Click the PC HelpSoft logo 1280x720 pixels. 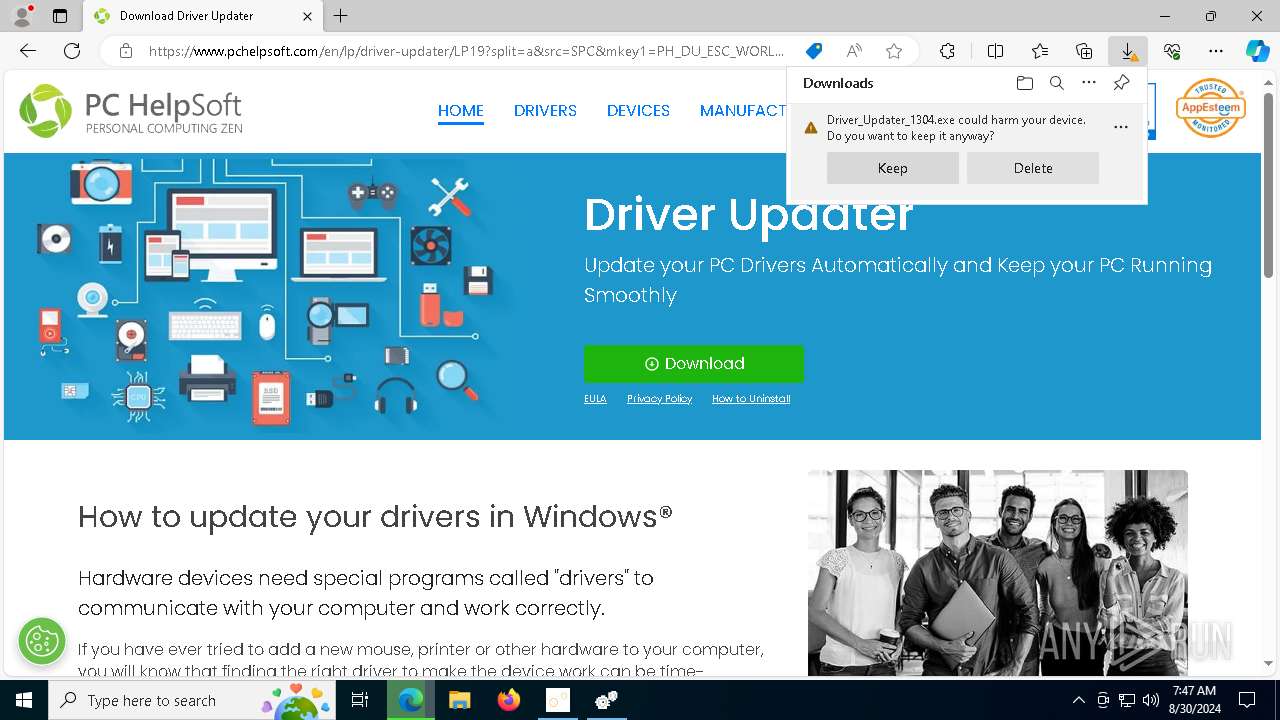[x=131, y=110]
